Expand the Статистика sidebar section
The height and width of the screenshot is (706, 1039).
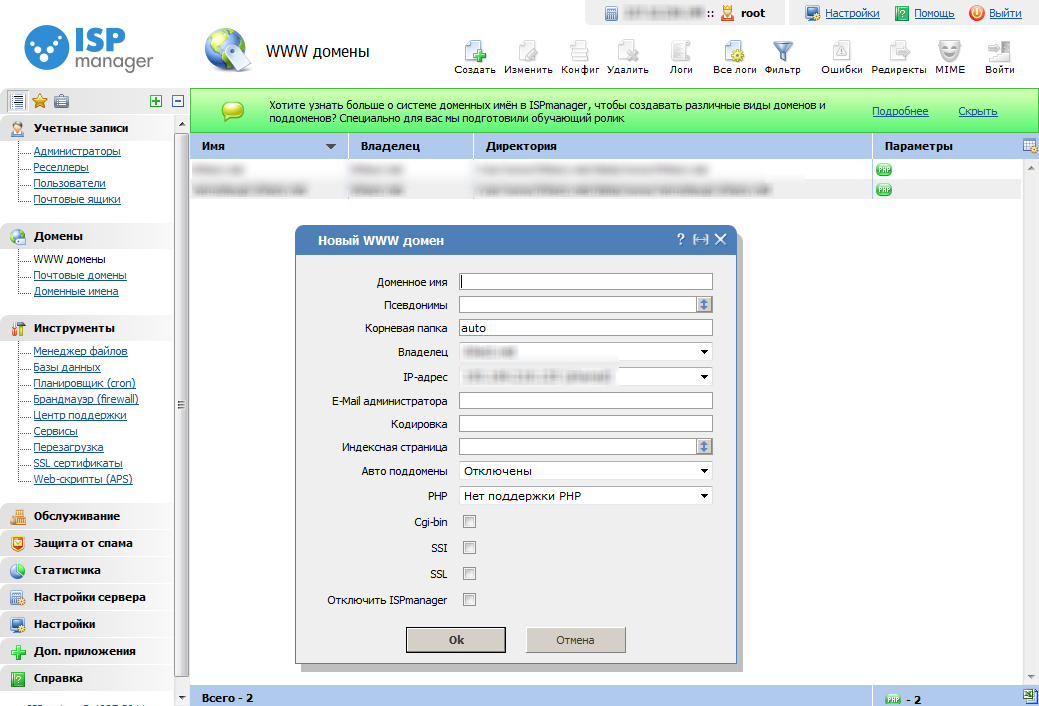[67, 570]
